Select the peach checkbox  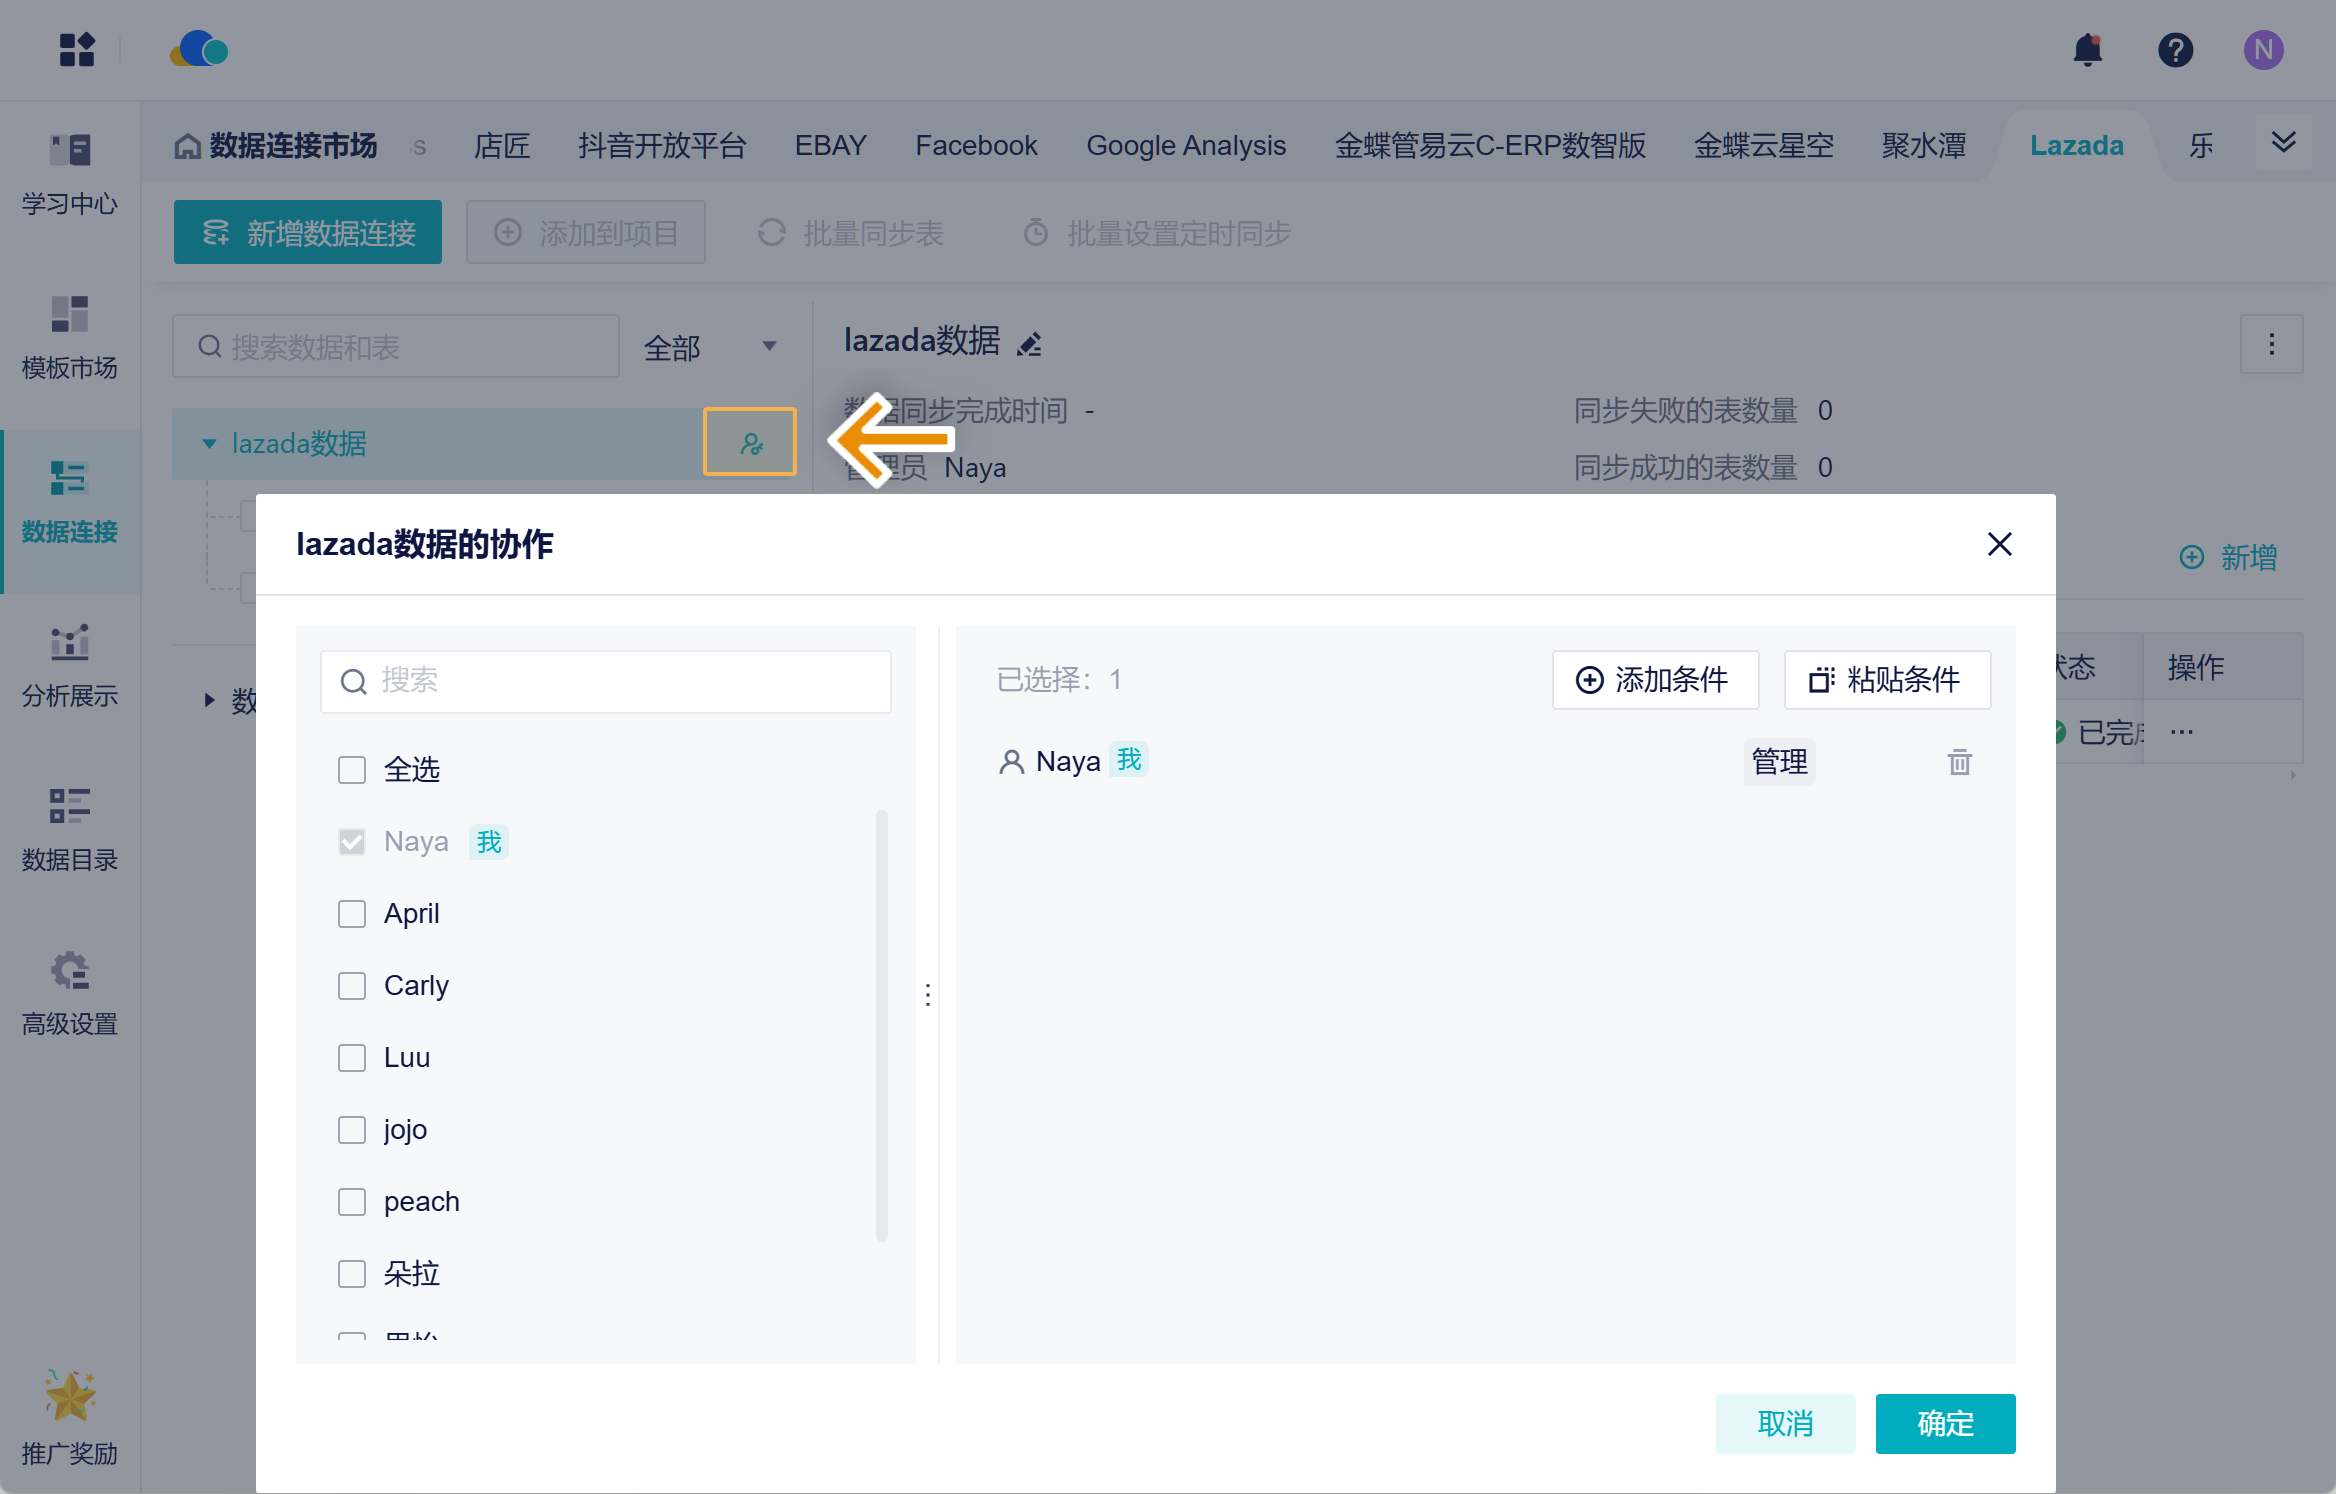pyautogui.click(x=352, y=1202)
